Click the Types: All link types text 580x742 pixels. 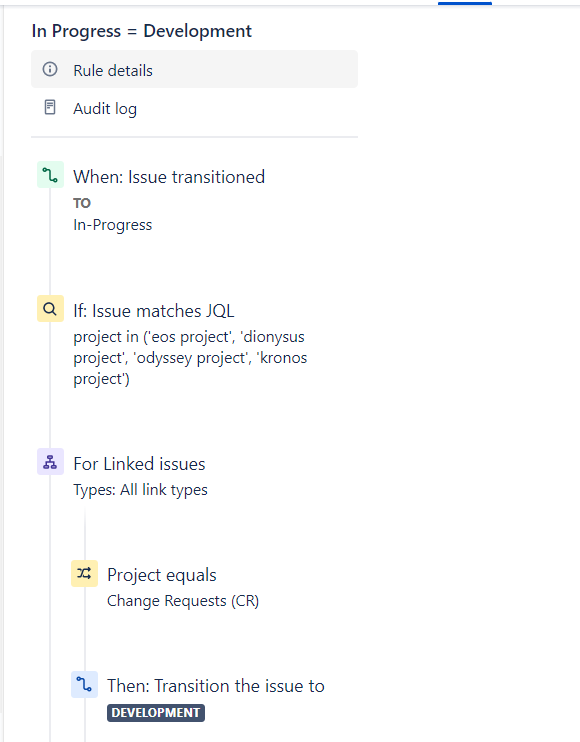[141, 490]
